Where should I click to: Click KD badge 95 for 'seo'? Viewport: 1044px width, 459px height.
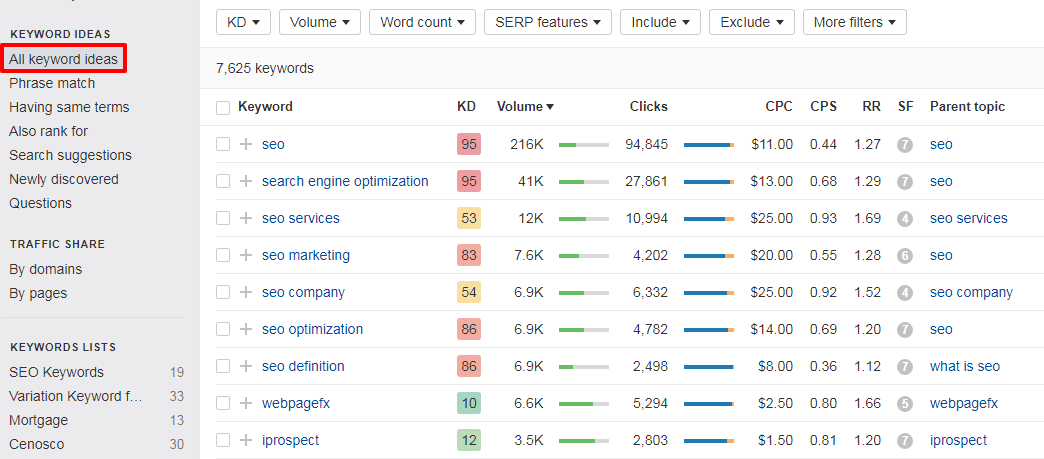(x=469, y=144)
